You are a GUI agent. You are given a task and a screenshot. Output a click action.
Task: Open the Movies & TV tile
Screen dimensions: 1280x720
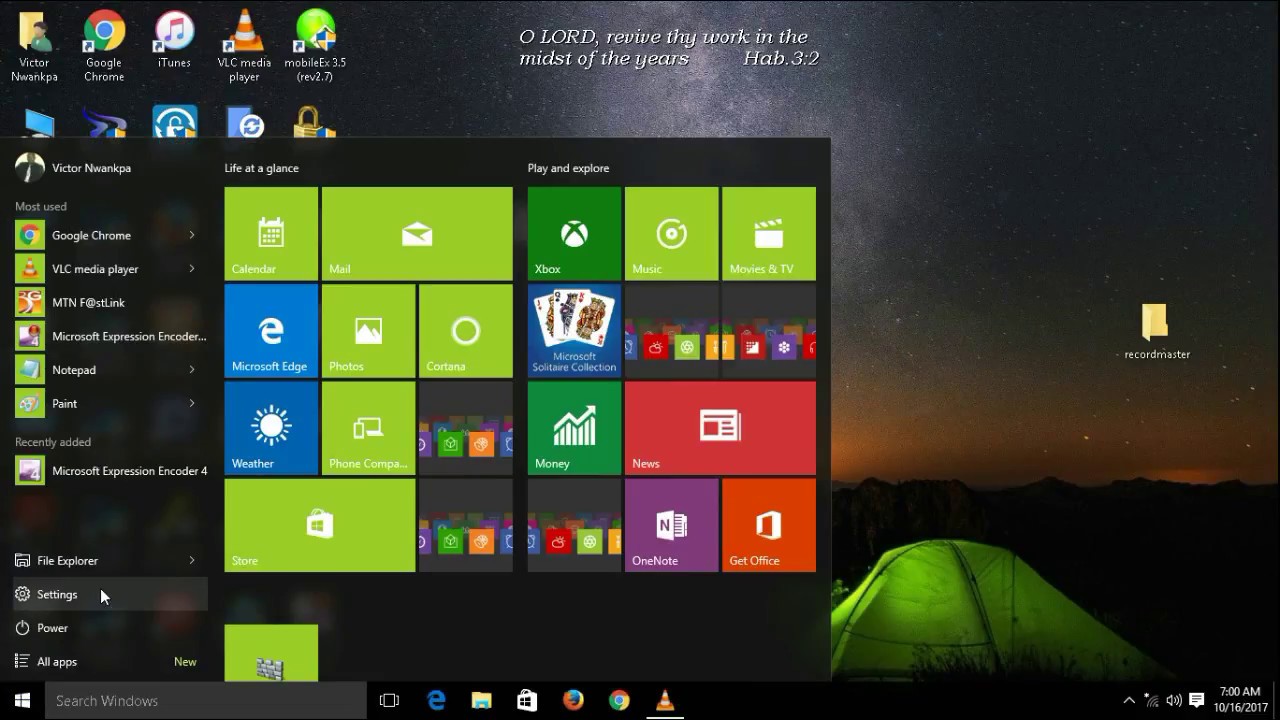click(768, 233)
